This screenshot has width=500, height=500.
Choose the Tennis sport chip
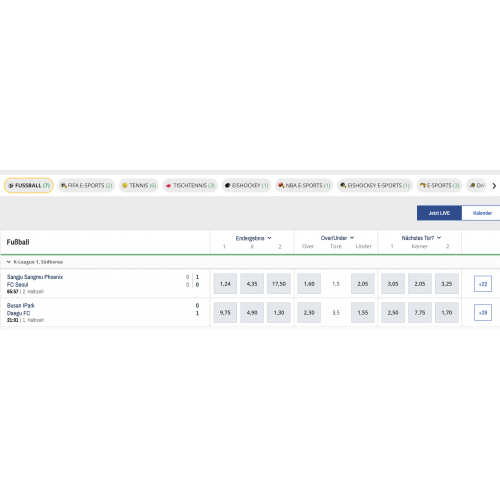coord(139,185)
